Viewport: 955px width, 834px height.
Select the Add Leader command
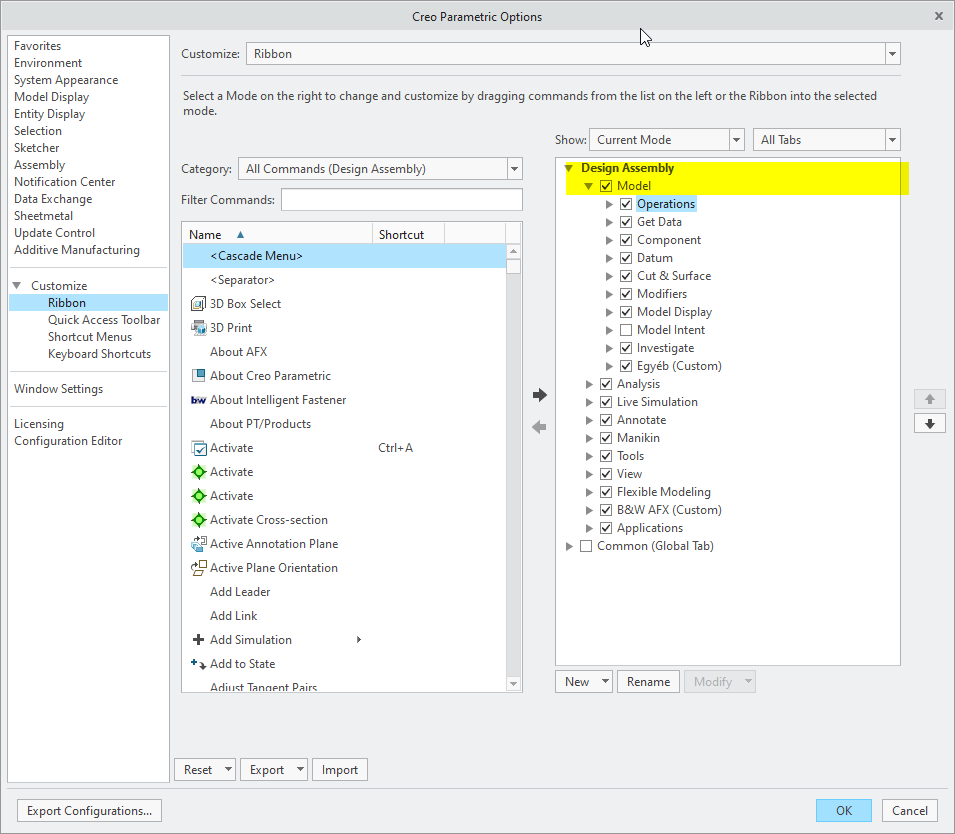point(240,592)
